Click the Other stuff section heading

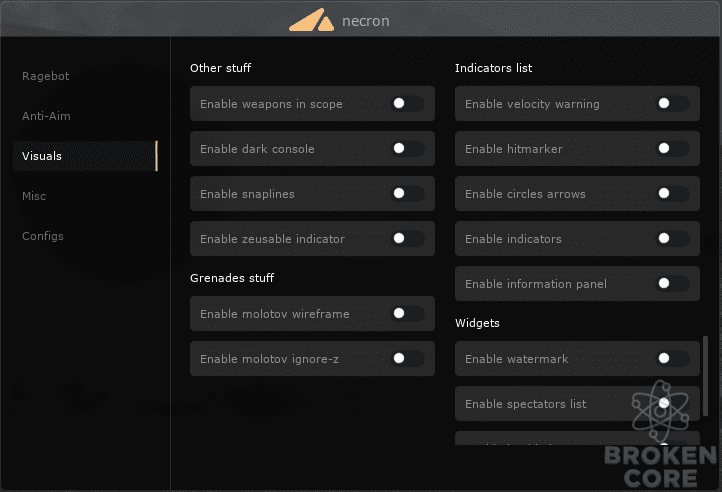click(x=221, y=68)
